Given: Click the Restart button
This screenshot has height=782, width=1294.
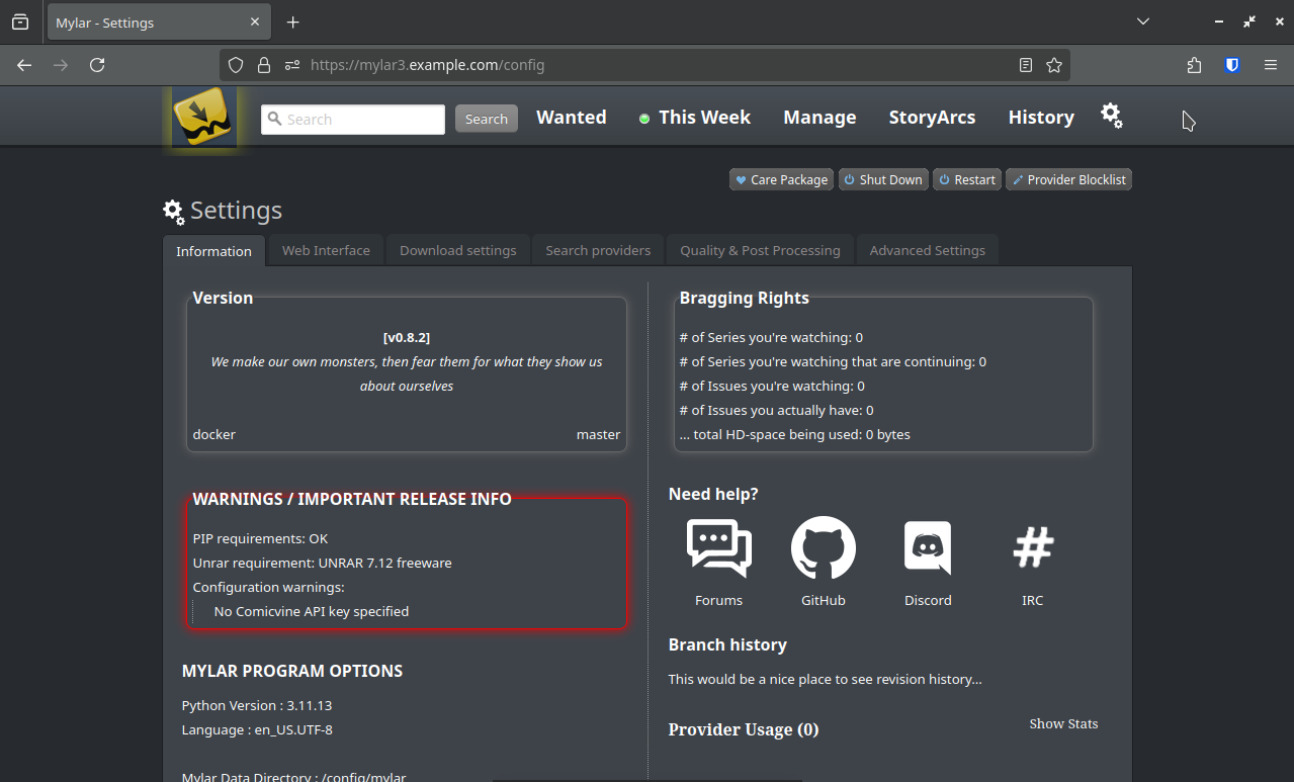Looking at the screenshot, I should (966, 180).
